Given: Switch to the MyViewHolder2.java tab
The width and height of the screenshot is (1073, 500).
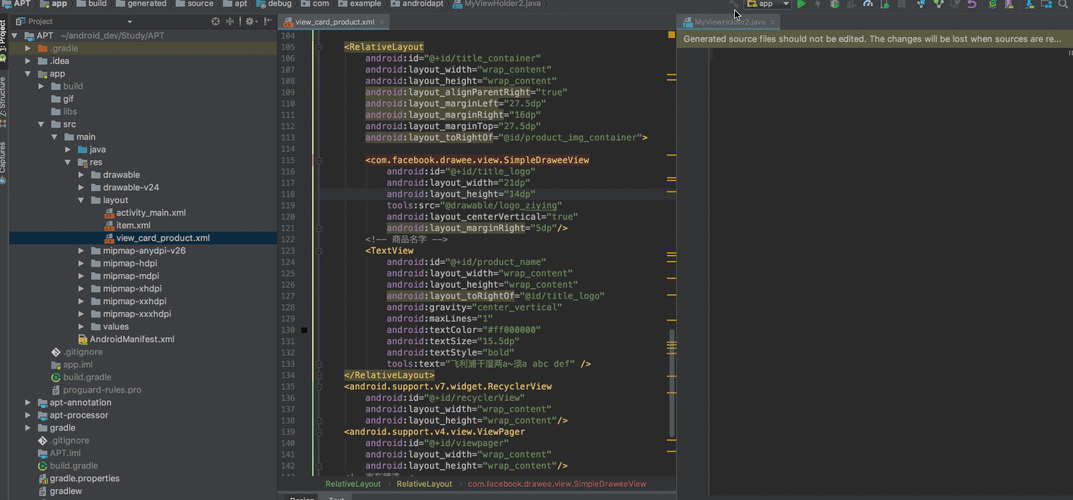Looking at the screenshot, I should [x=729, y=21].
